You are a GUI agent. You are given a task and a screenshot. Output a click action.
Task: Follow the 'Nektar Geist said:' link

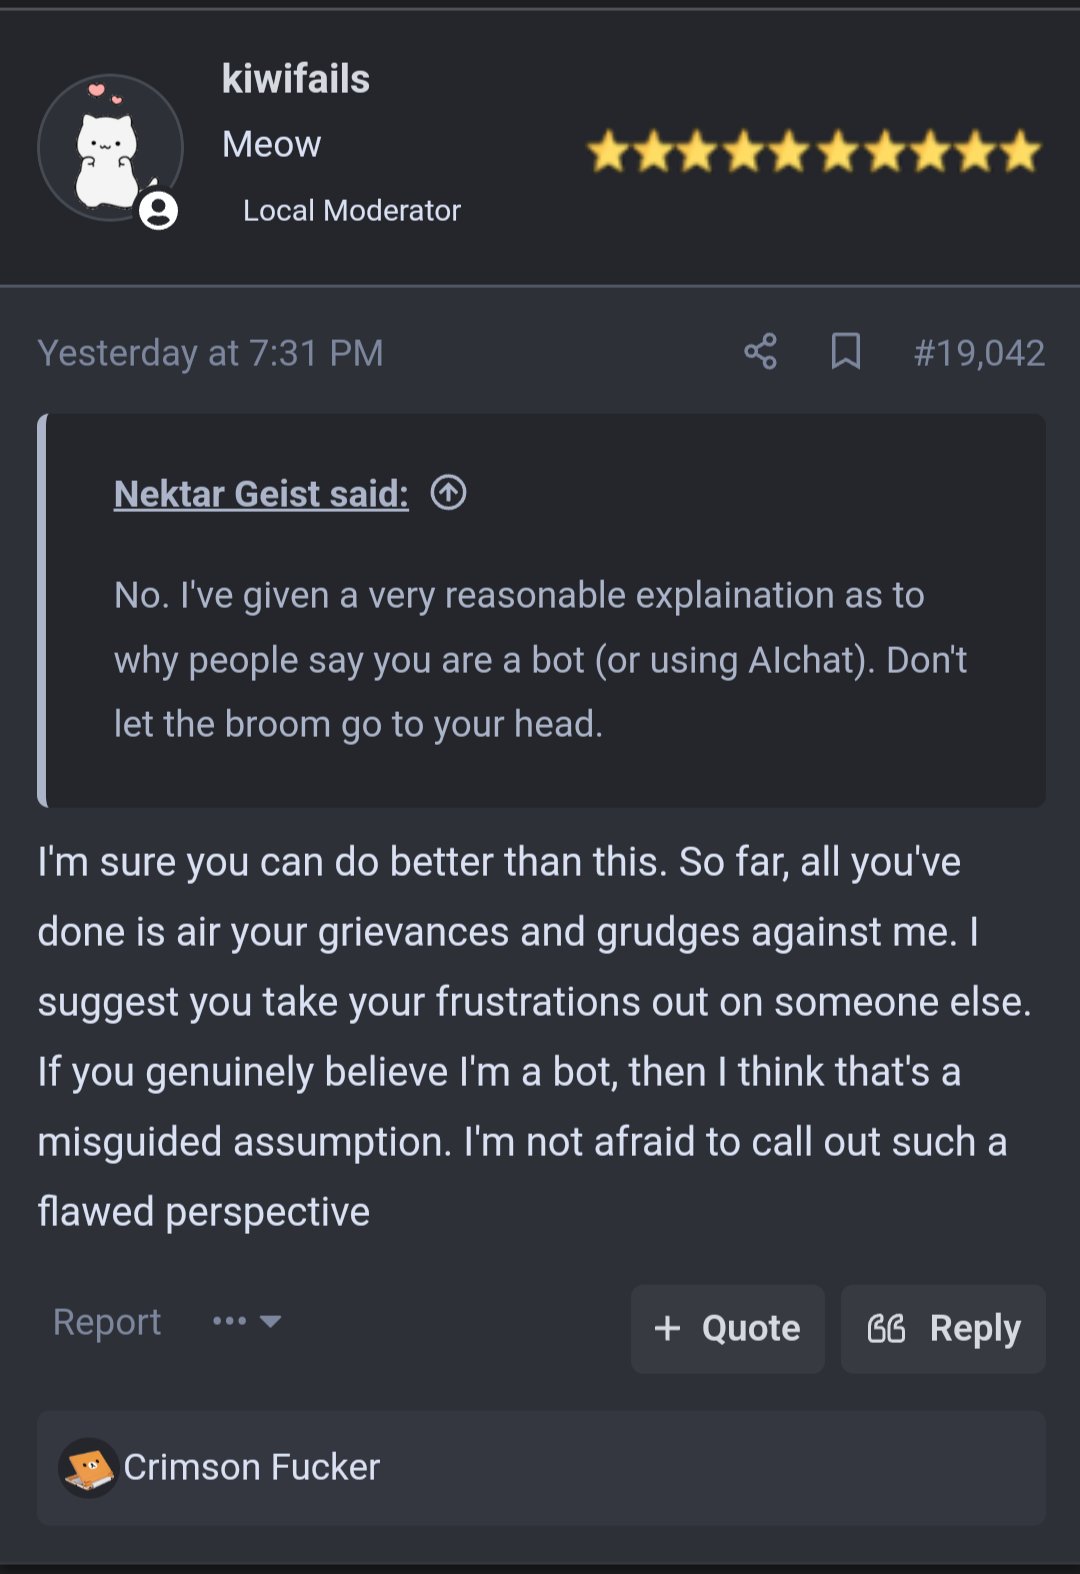[261, 494]
